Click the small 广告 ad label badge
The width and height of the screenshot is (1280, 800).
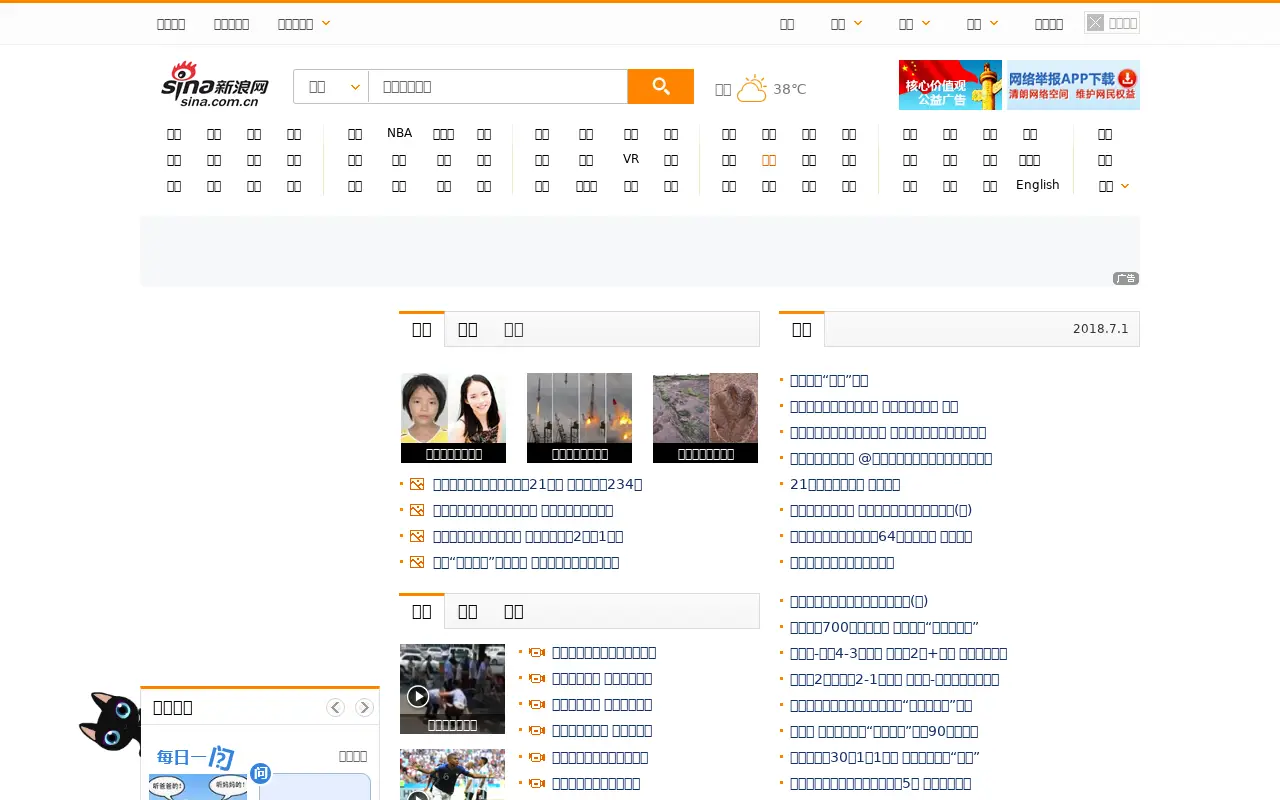tap(1126, 278)
